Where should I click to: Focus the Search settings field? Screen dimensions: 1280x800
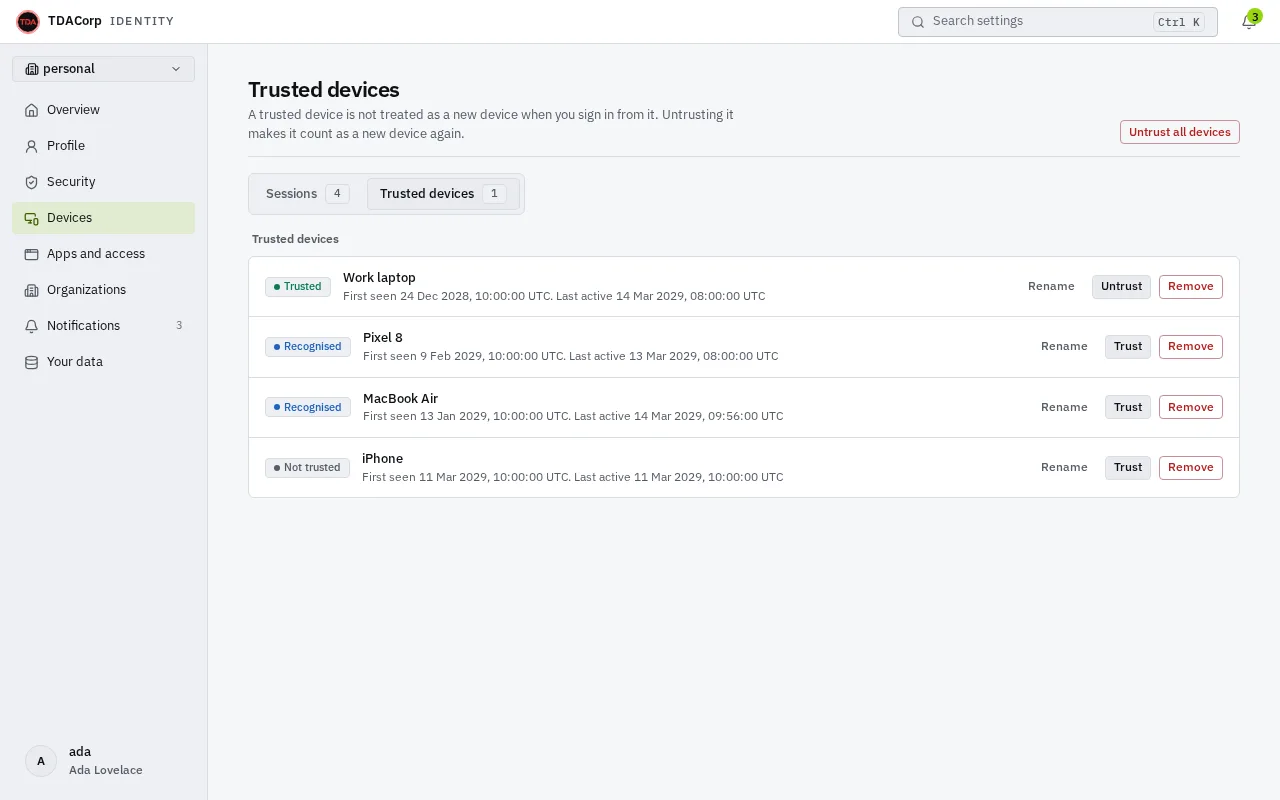point(1058,22)
